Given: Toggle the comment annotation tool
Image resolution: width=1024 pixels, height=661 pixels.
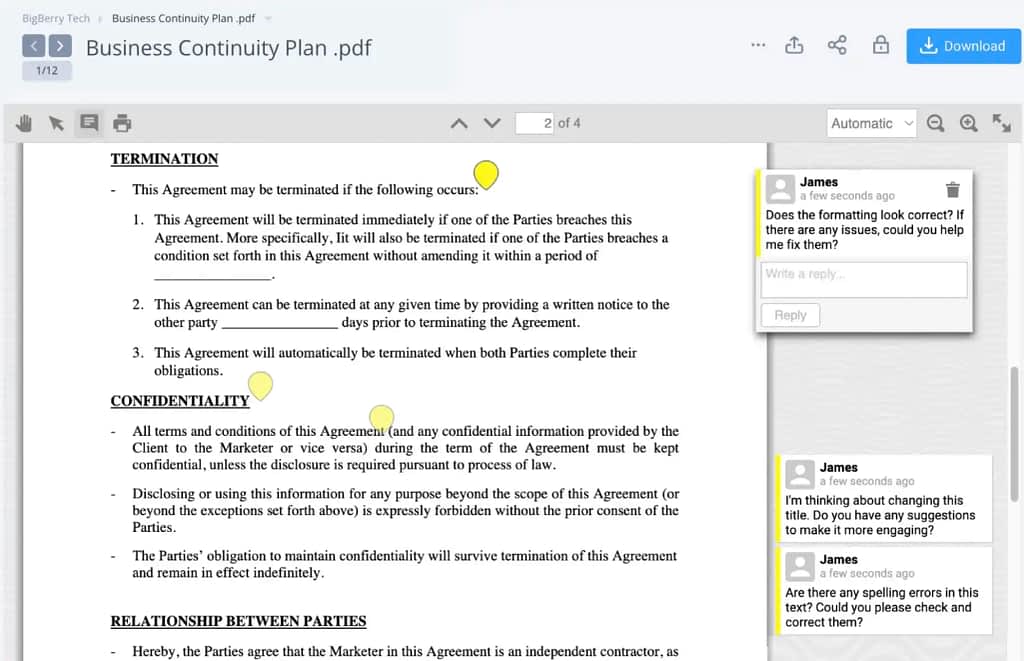Looking at the screenshot, I should tap(89, 123).
